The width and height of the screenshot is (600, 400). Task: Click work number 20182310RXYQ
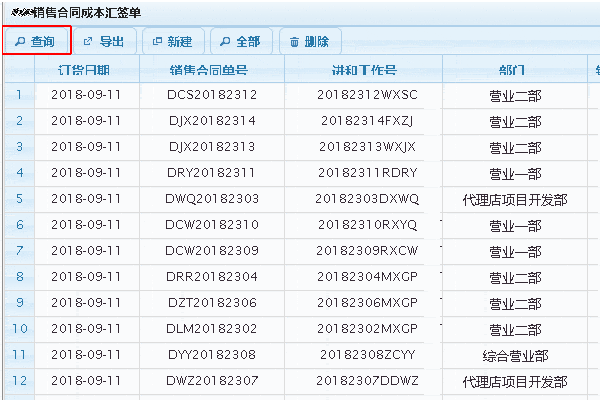tap(367, 225)
